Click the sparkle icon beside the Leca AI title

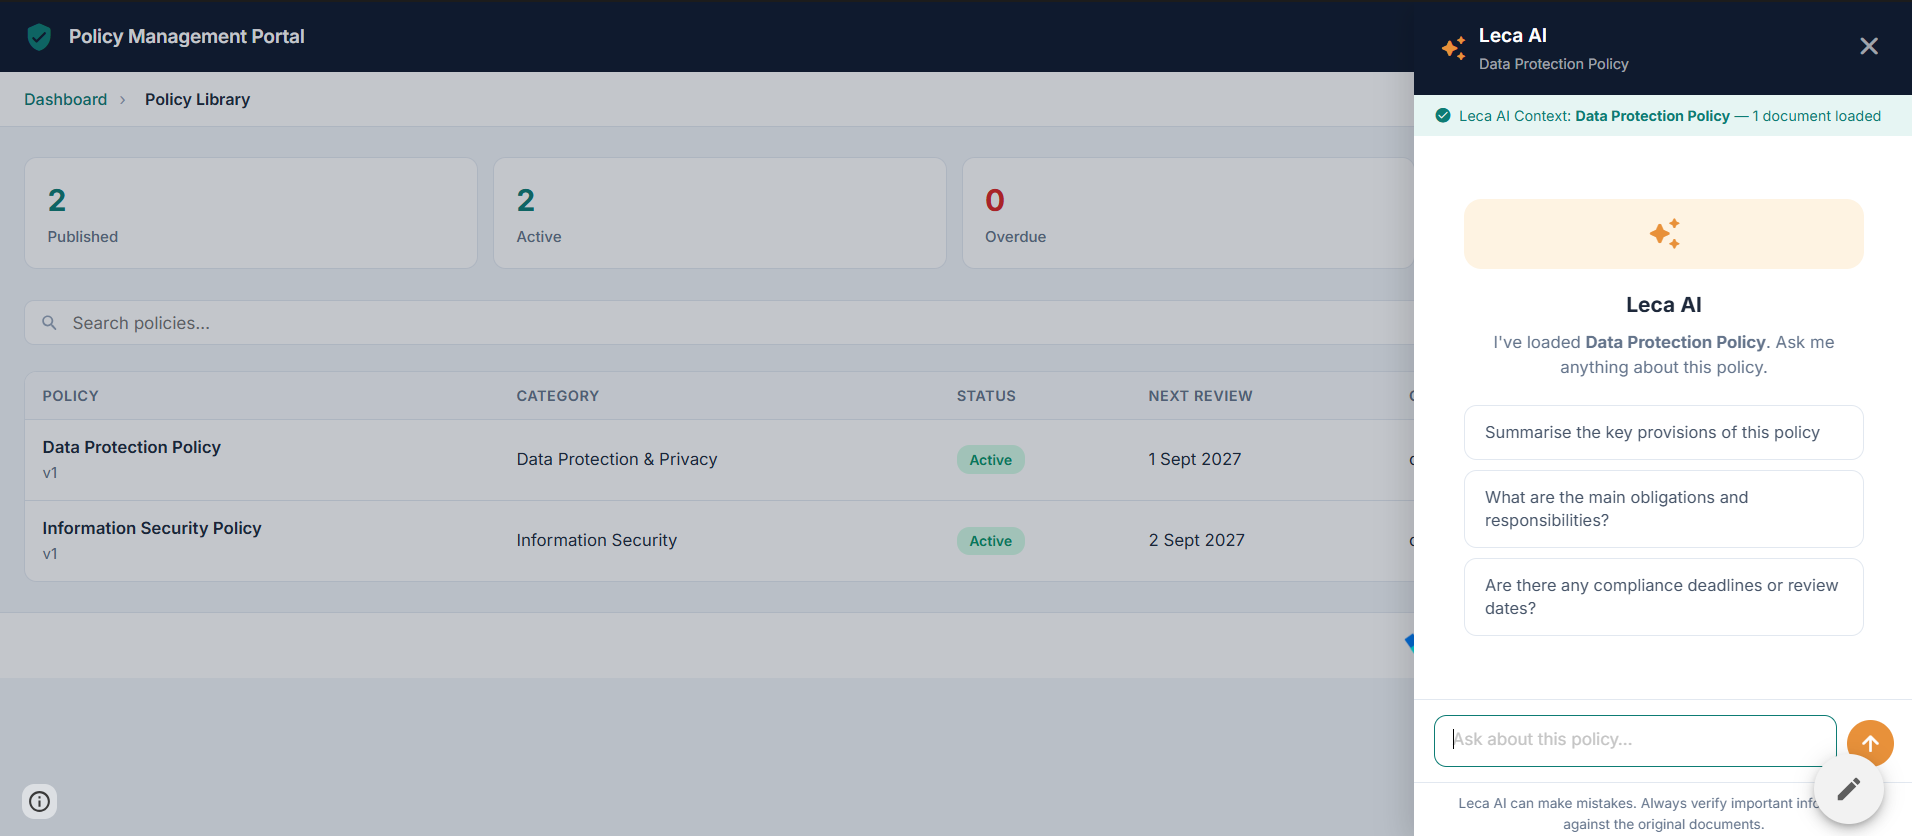pyautogui.click(x=1454, y=48)
